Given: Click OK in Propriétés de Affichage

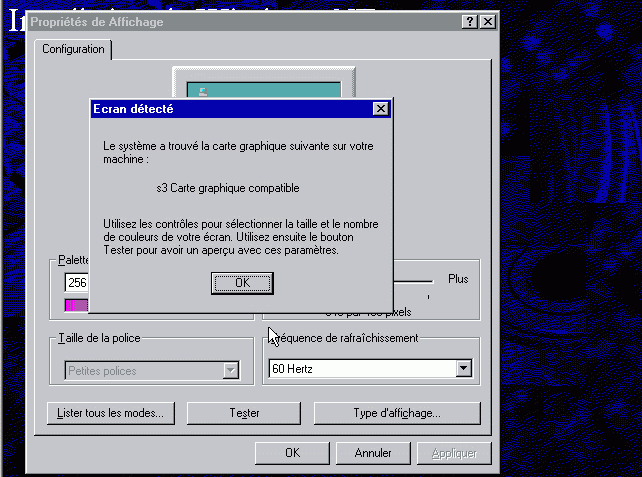Looking at the screenshot, I should pyautogui.click(x=292, y=453).
